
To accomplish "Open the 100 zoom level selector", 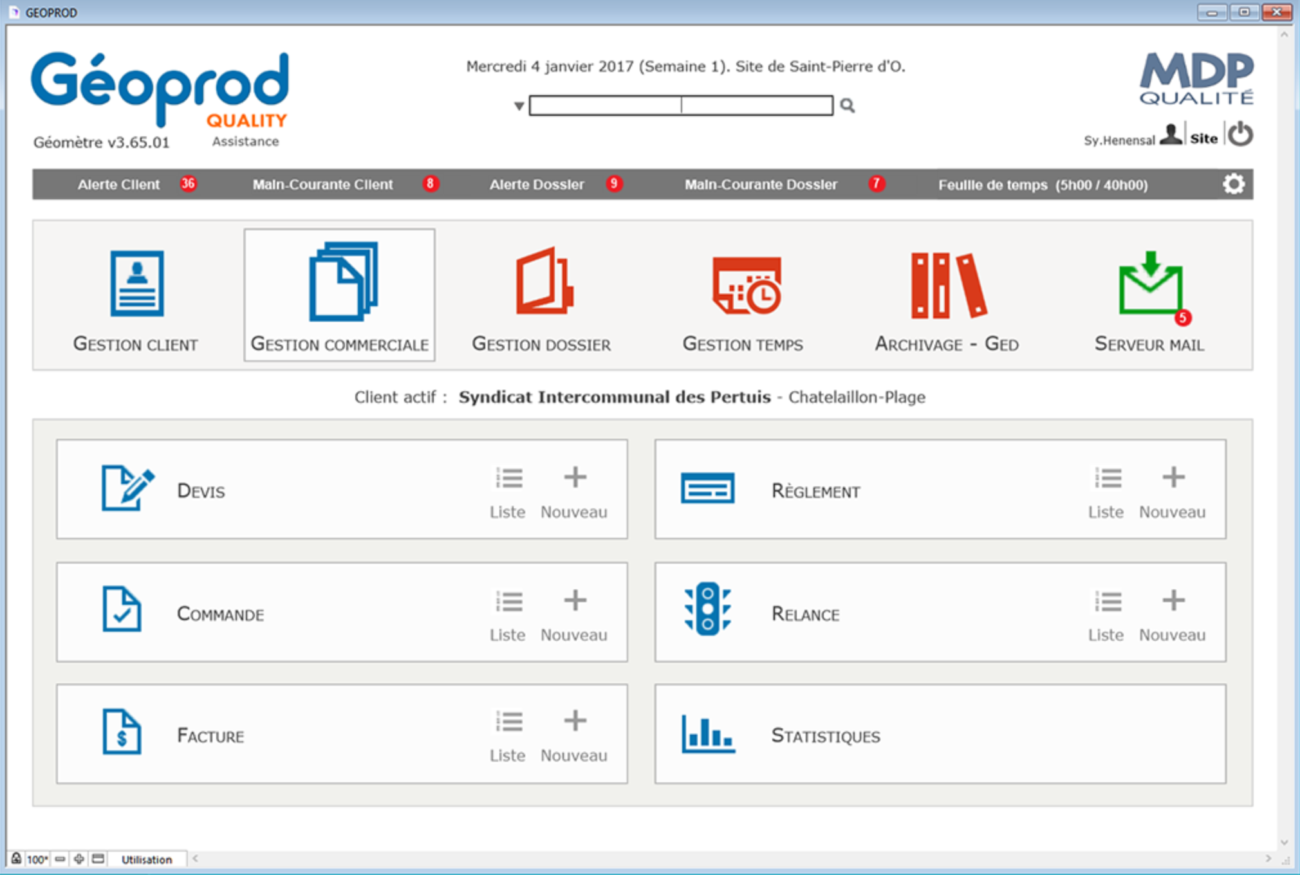I will pos(37,859).
